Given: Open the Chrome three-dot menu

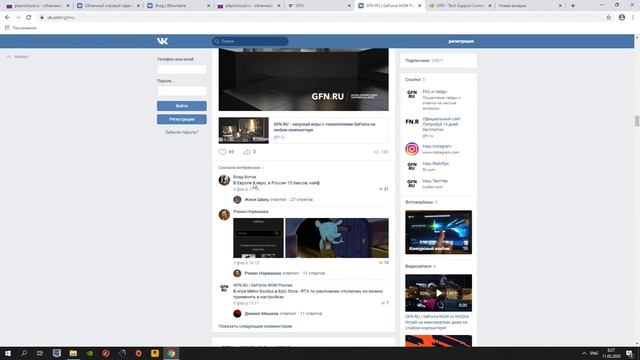Looking at the screenshot, I should click(633, 18).
